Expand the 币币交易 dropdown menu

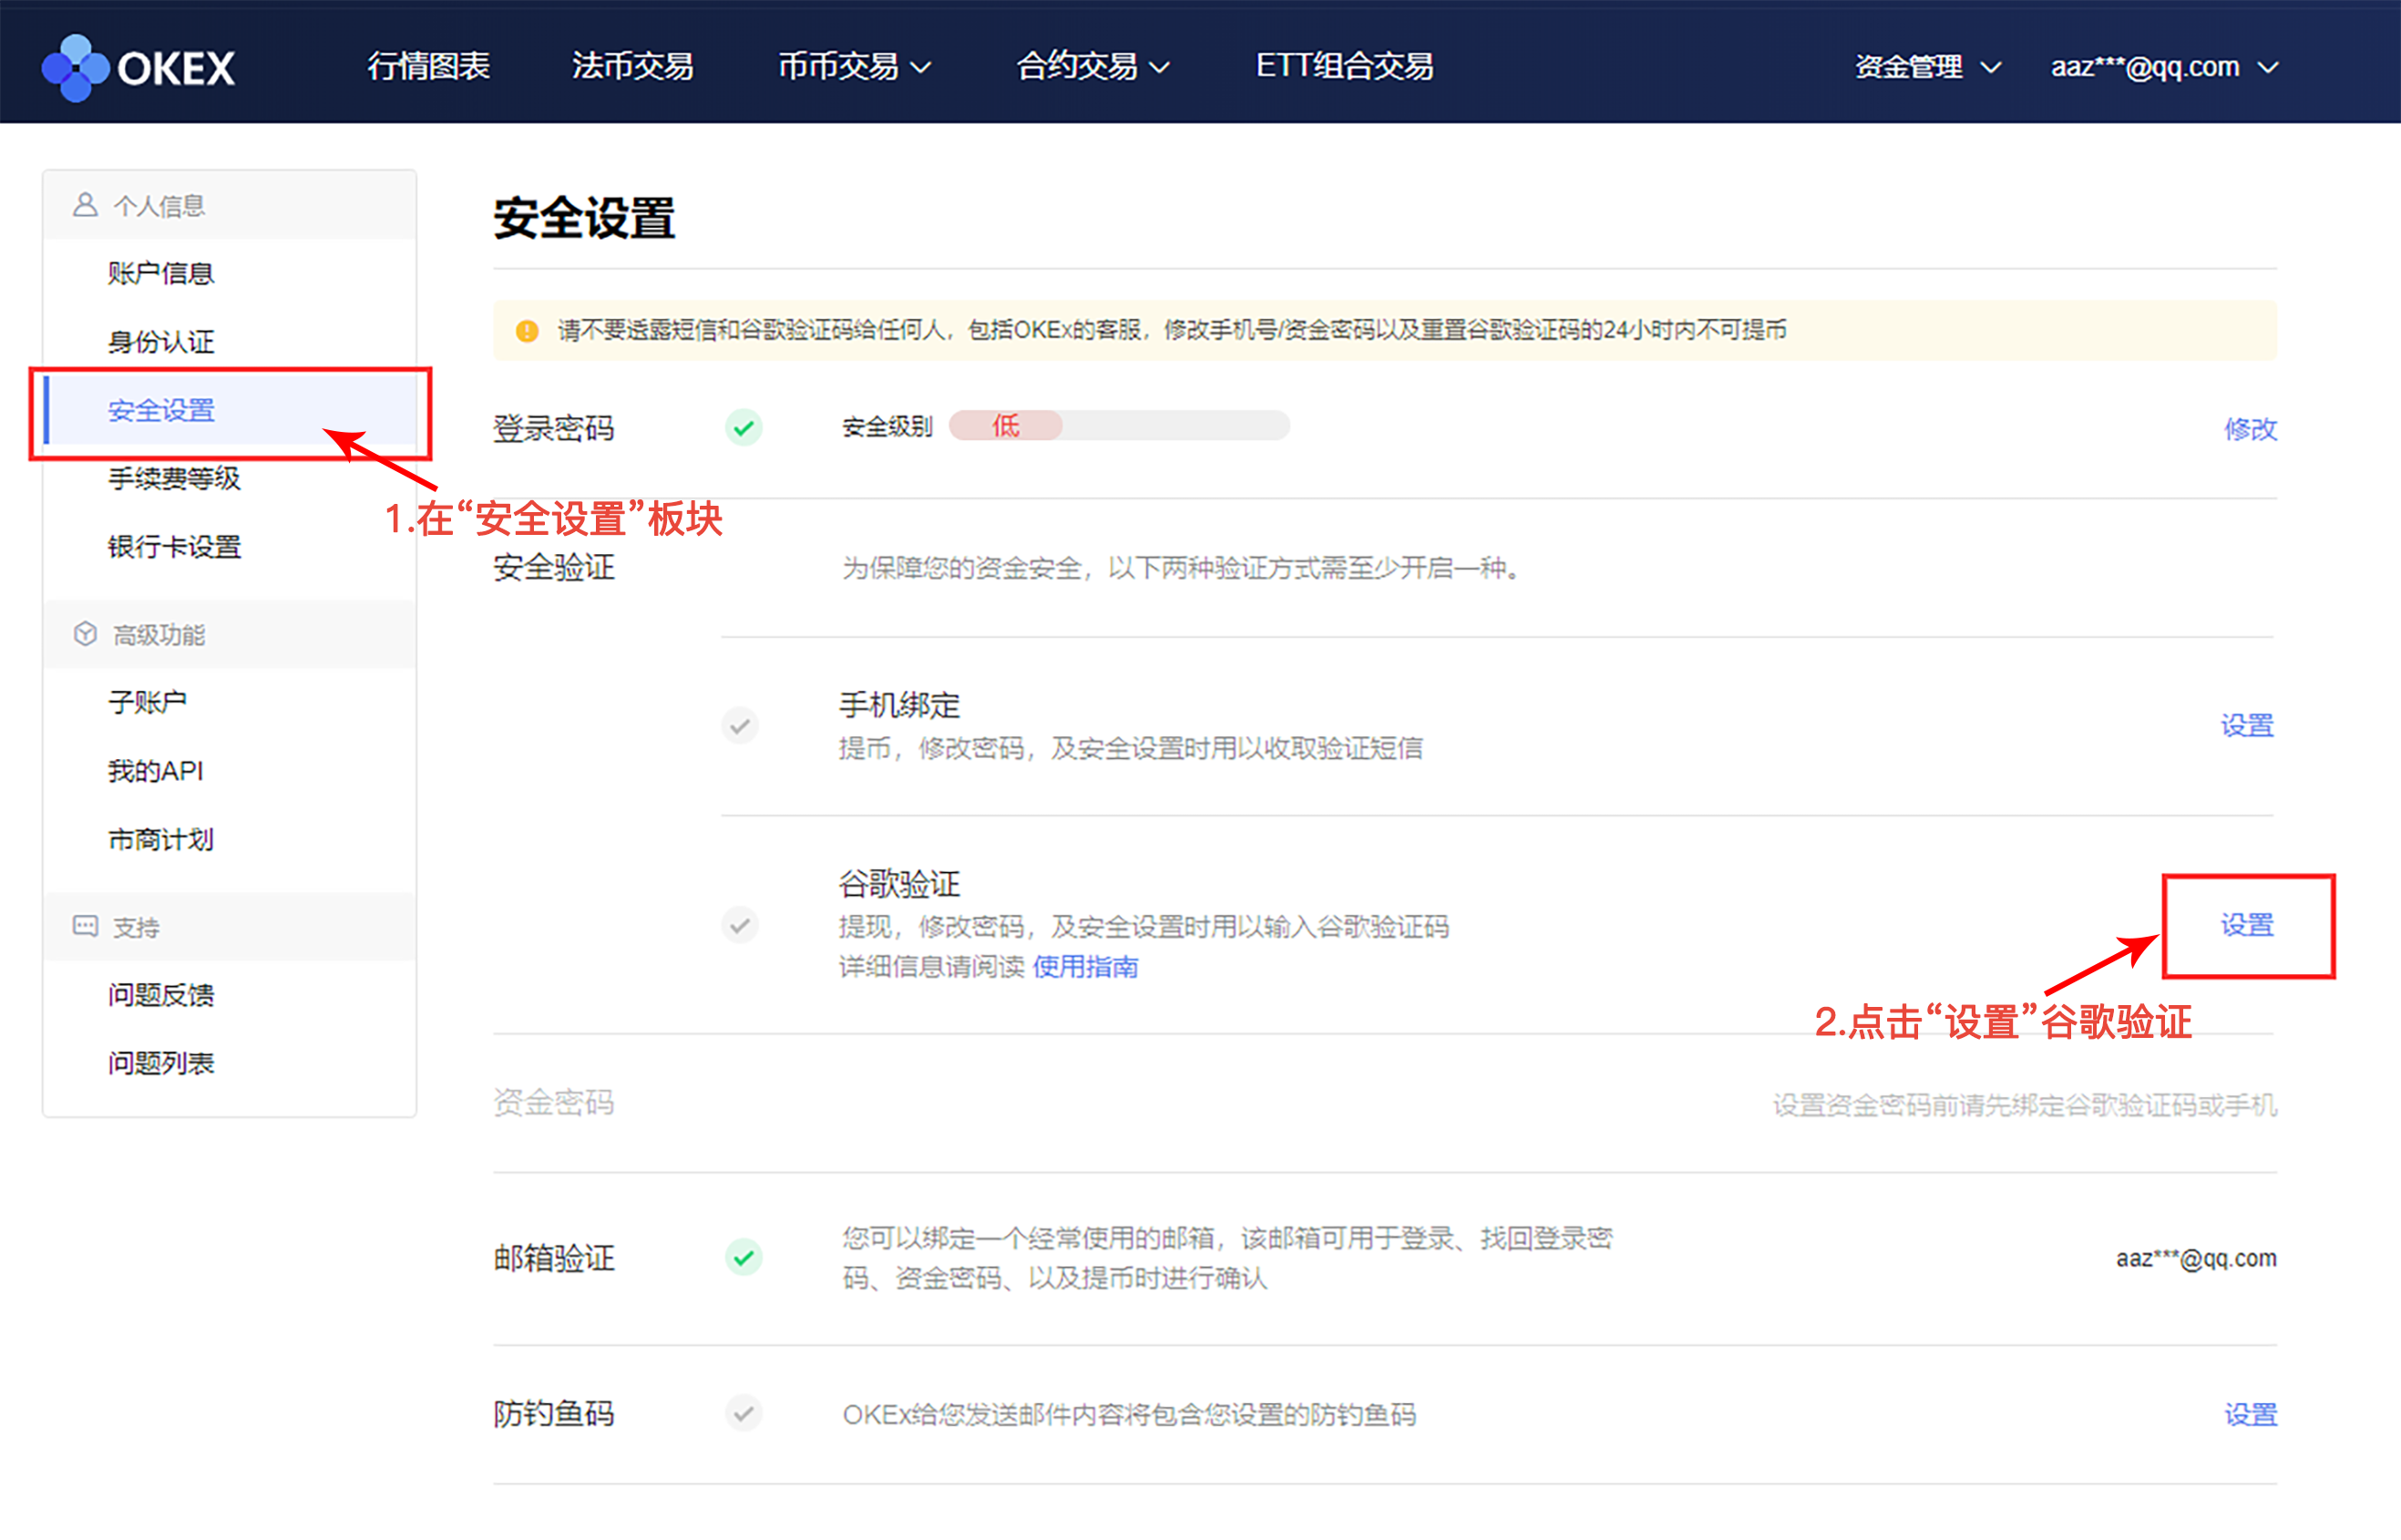(854, 66)
